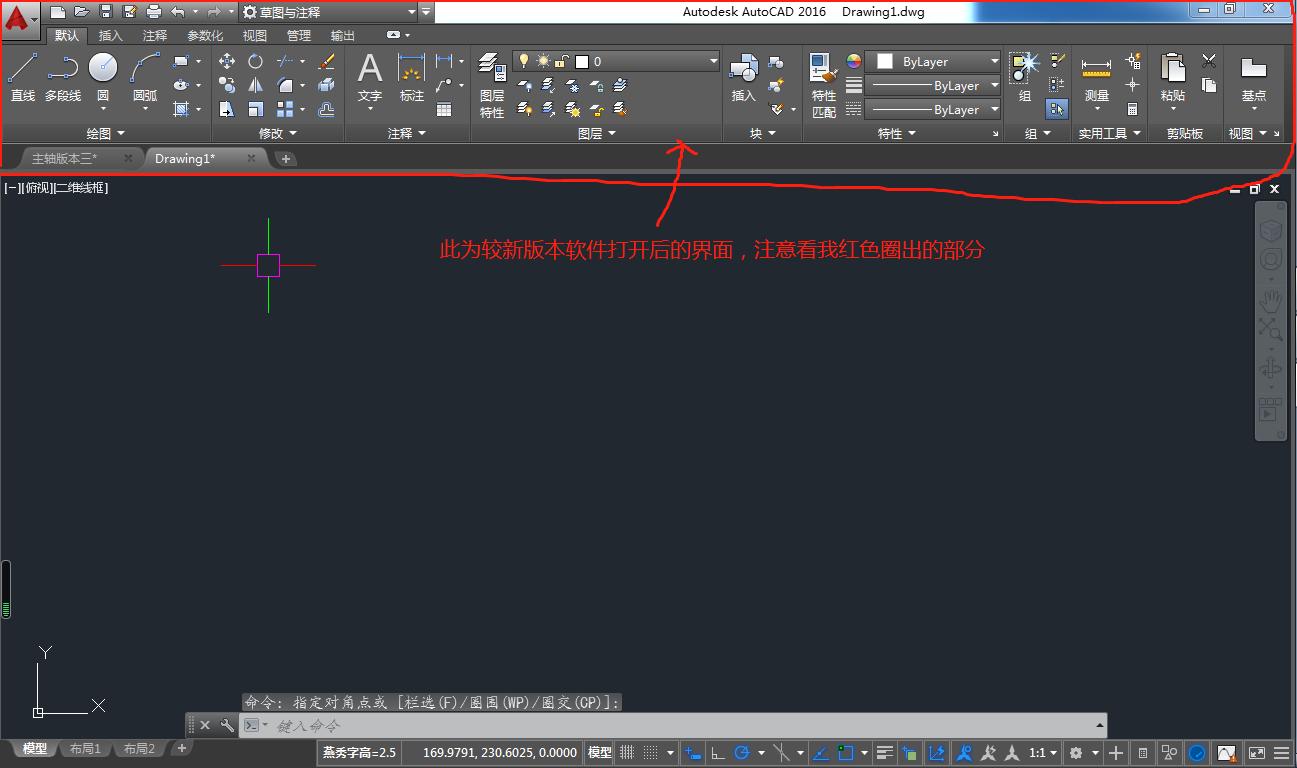The width and height of the screenshot is (1297, 768).
Task: Click the Offset tool icon
Action: tap(326, 110)
